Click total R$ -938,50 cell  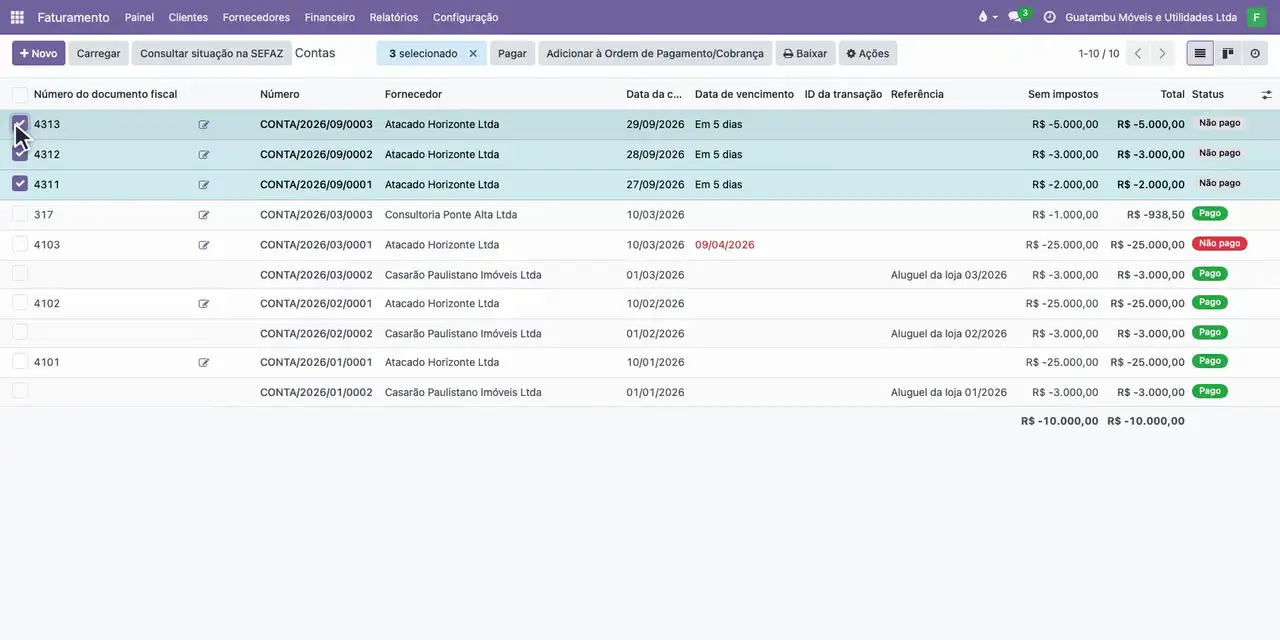pyautogui.click(x=1156, y=214)
